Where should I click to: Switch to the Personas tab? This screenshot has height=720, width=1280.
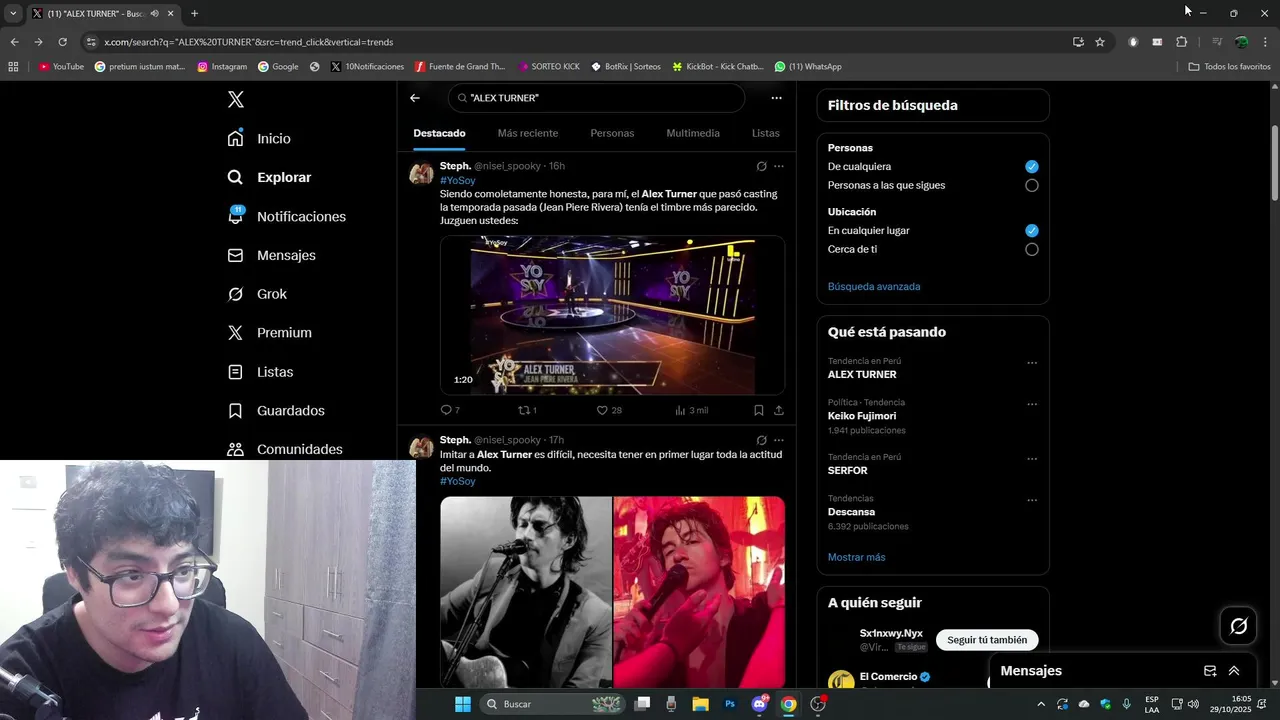612,133
